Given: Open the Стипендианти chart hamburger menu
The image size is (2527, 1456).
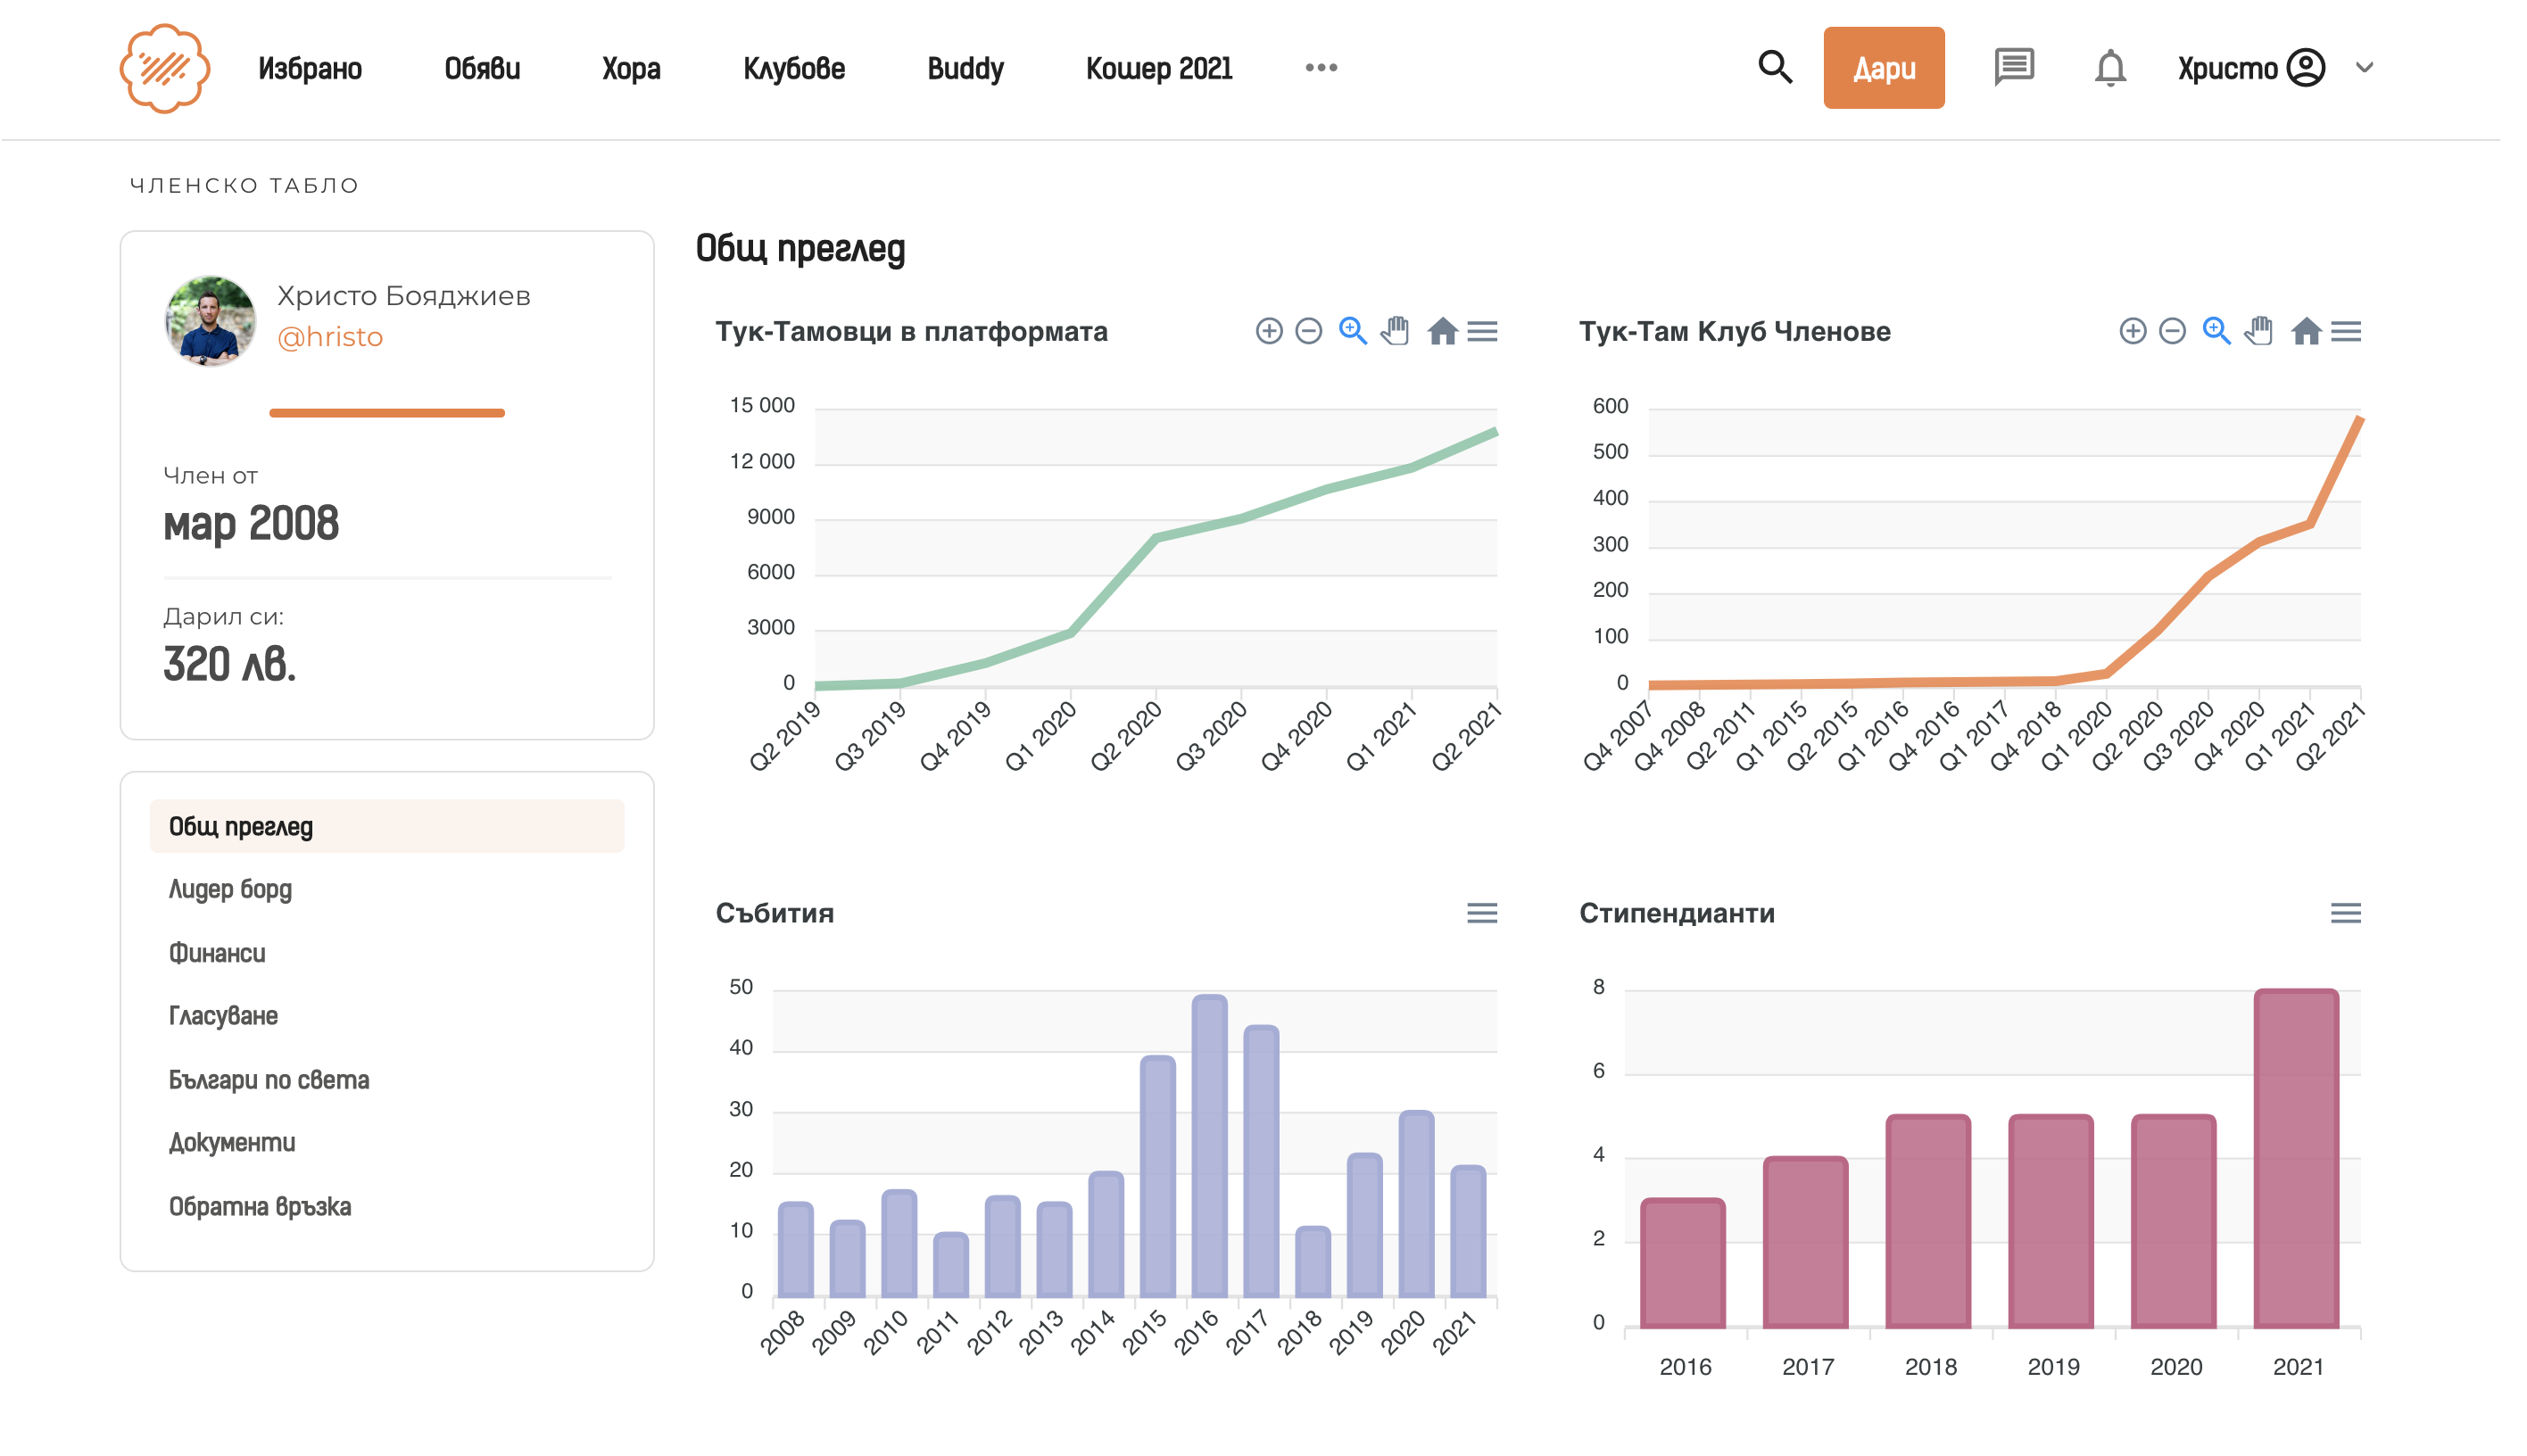Looking at the screenshot, I should (2345, 913).
